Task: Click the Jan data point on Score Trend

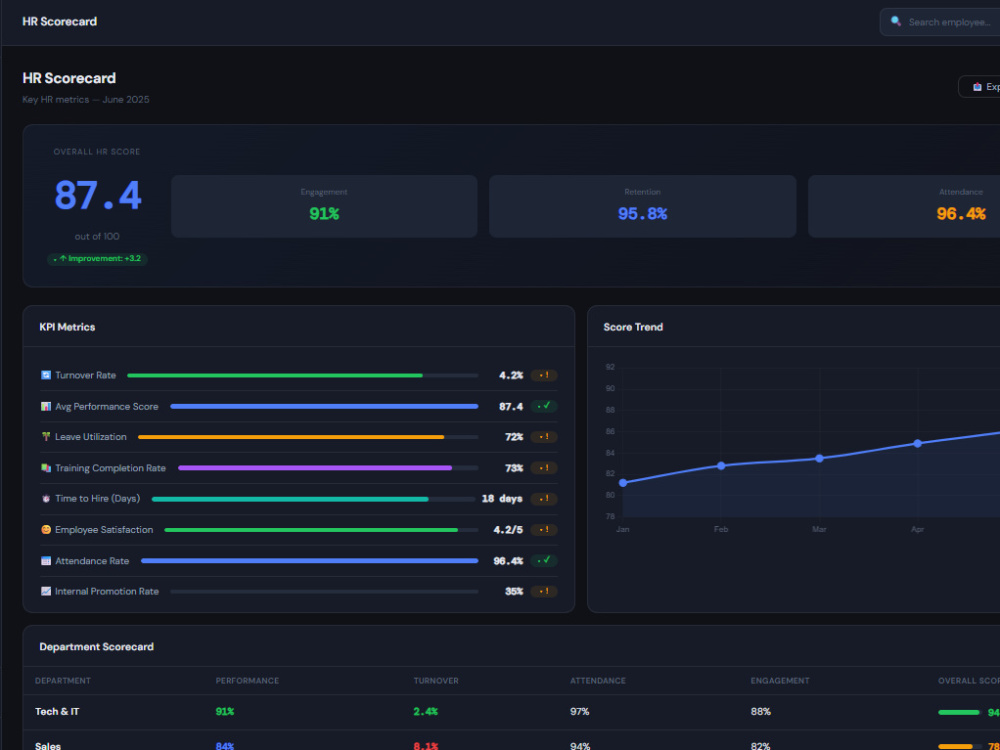Action: coord(623,483)
